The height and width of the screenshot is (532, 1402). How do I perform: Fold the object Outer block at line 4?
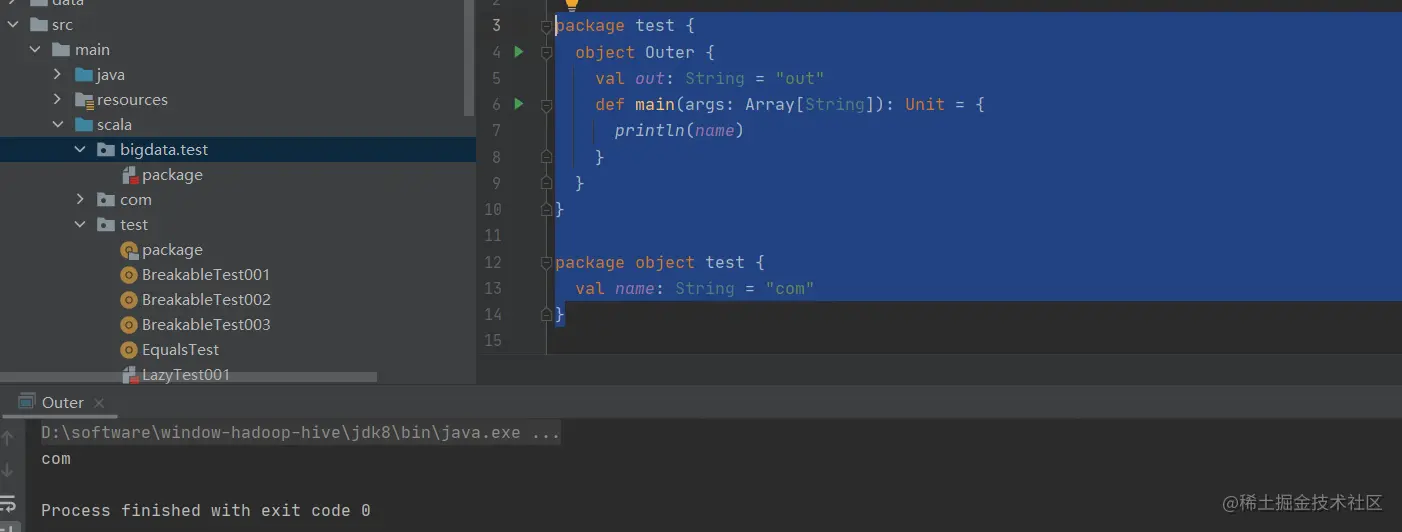547,52
